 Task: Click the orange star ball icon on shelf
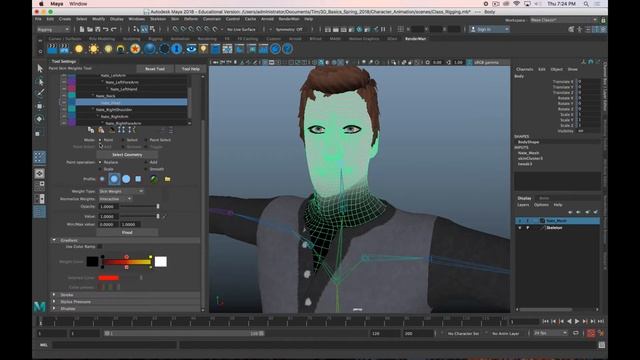point(135,49)
